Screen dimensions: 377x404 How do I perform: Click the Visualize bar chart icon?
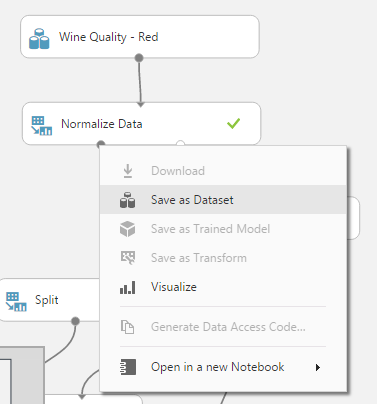click(x=128, y=287)
